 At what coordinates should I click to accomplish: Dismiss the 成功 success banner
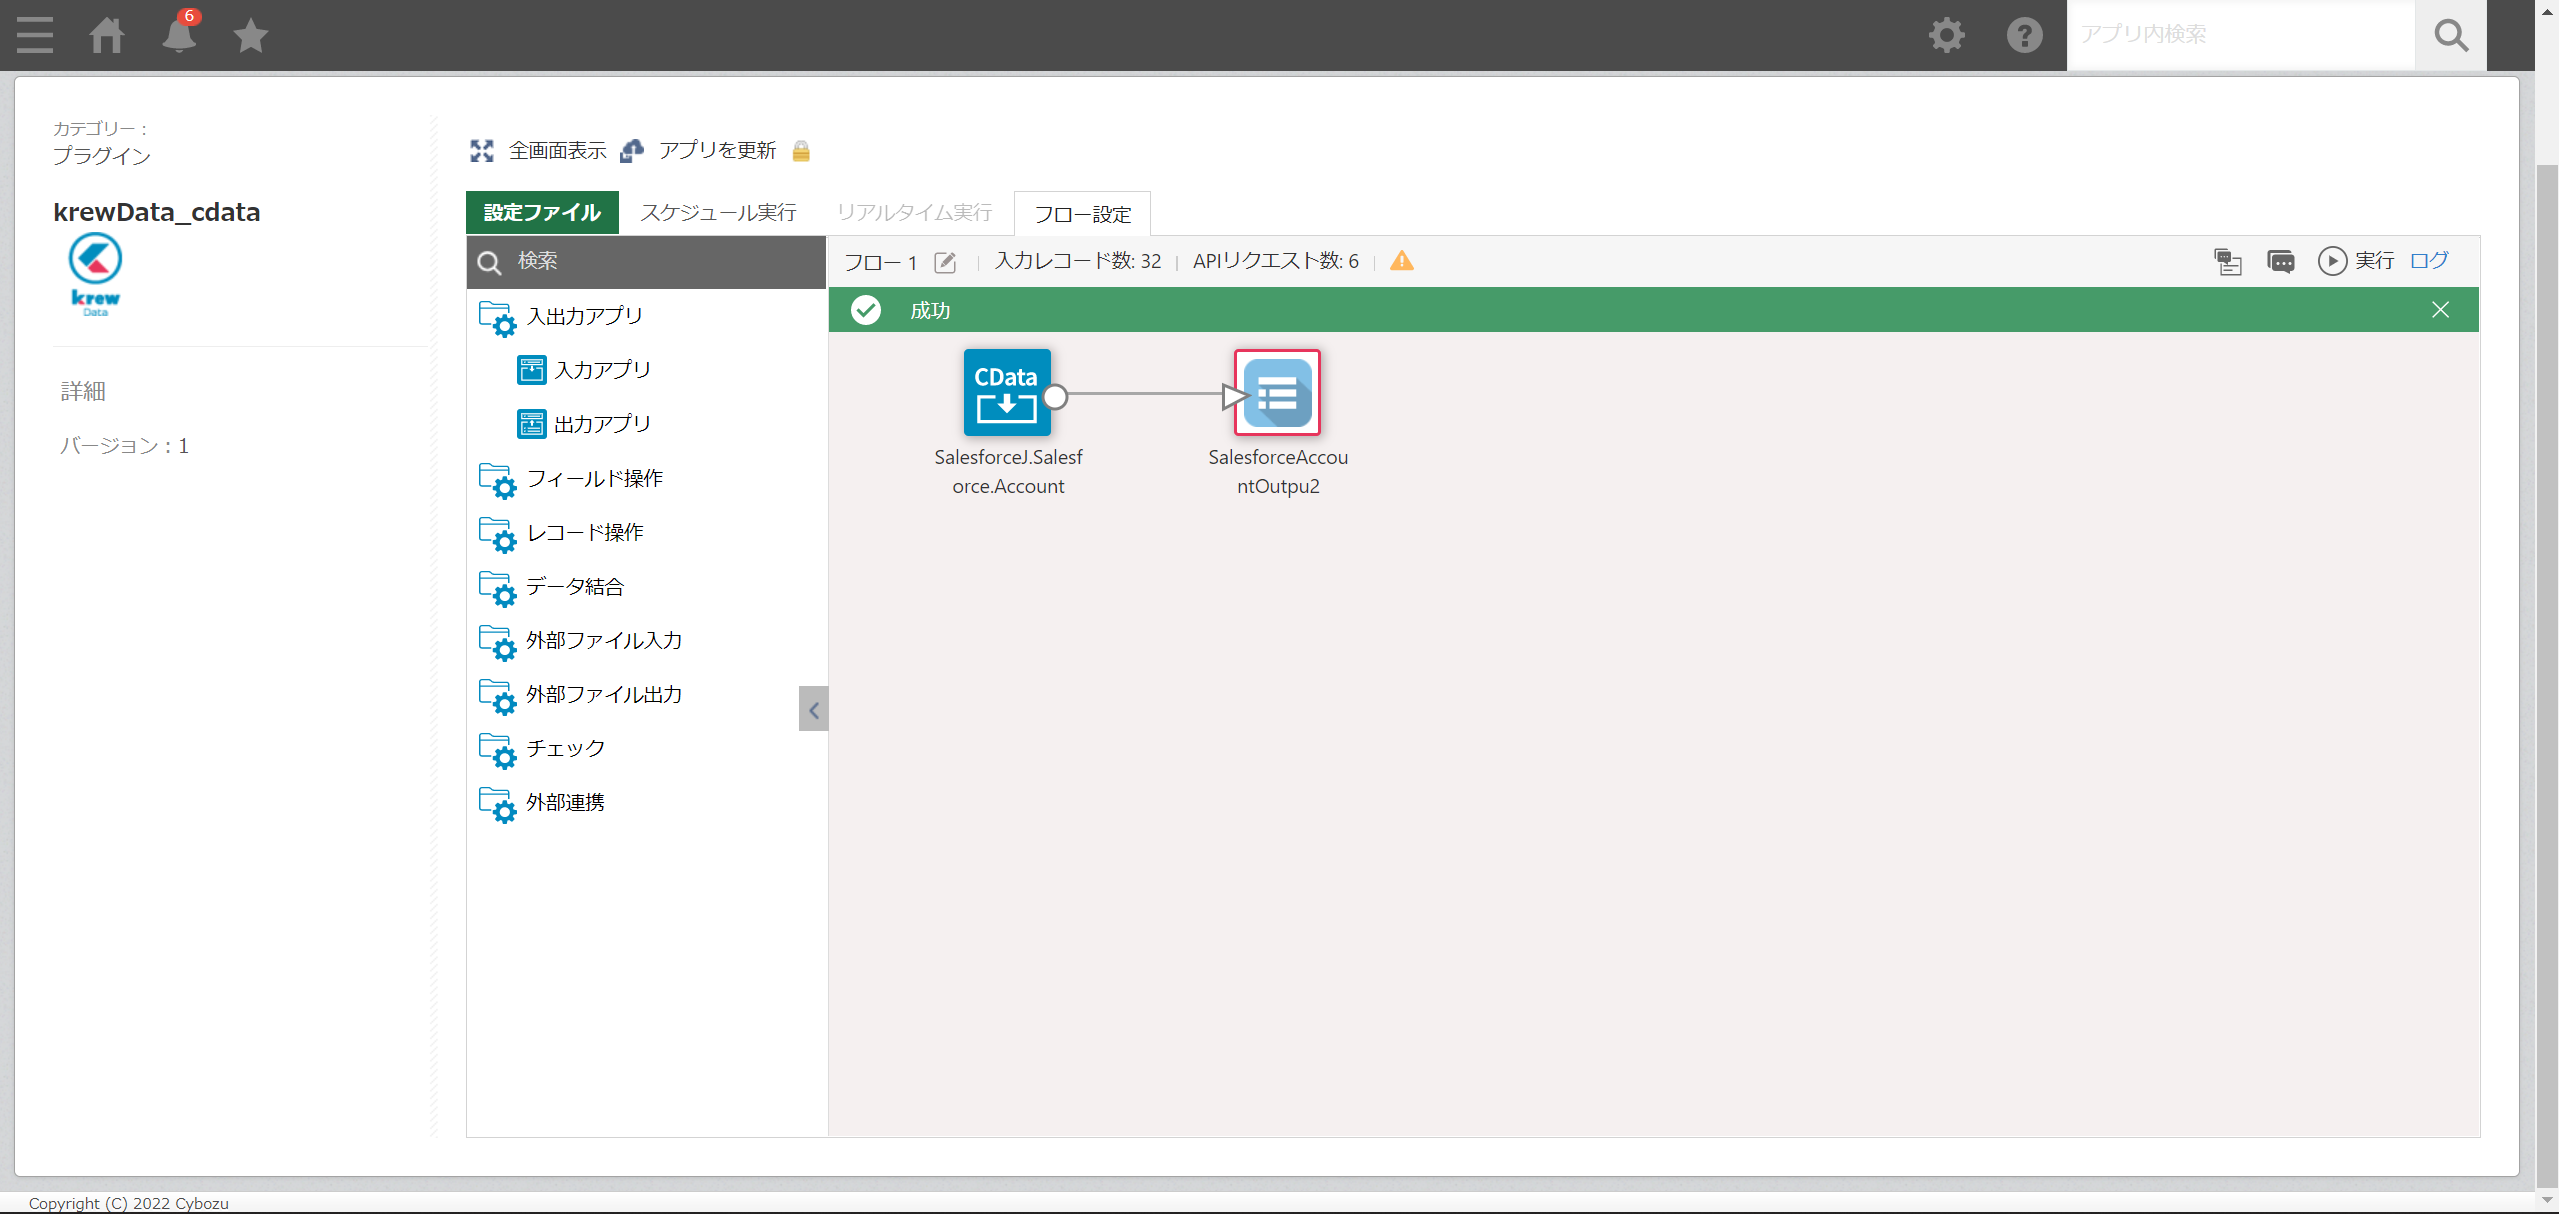pyautogui.click(x=2440, y=310)
